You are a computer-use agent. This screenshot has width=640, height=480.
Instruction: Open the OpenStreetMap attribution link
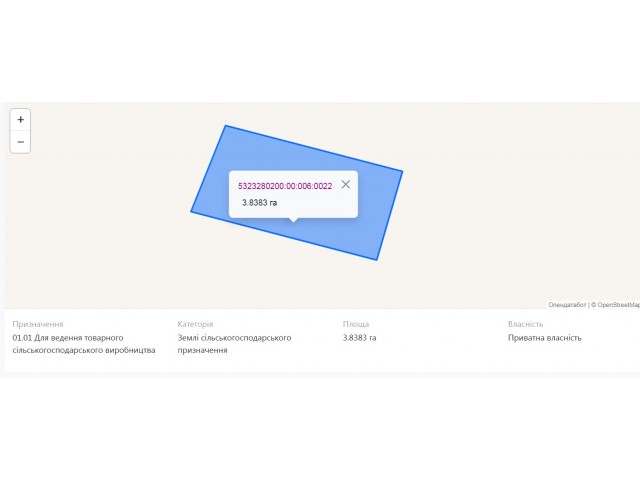click(x=618, y=305)
